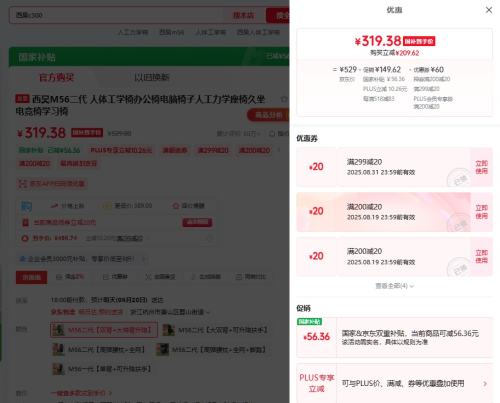Open the PLUS专享立减 promotion row arrow
Screen dimensions: 500x403
point(485,384)
